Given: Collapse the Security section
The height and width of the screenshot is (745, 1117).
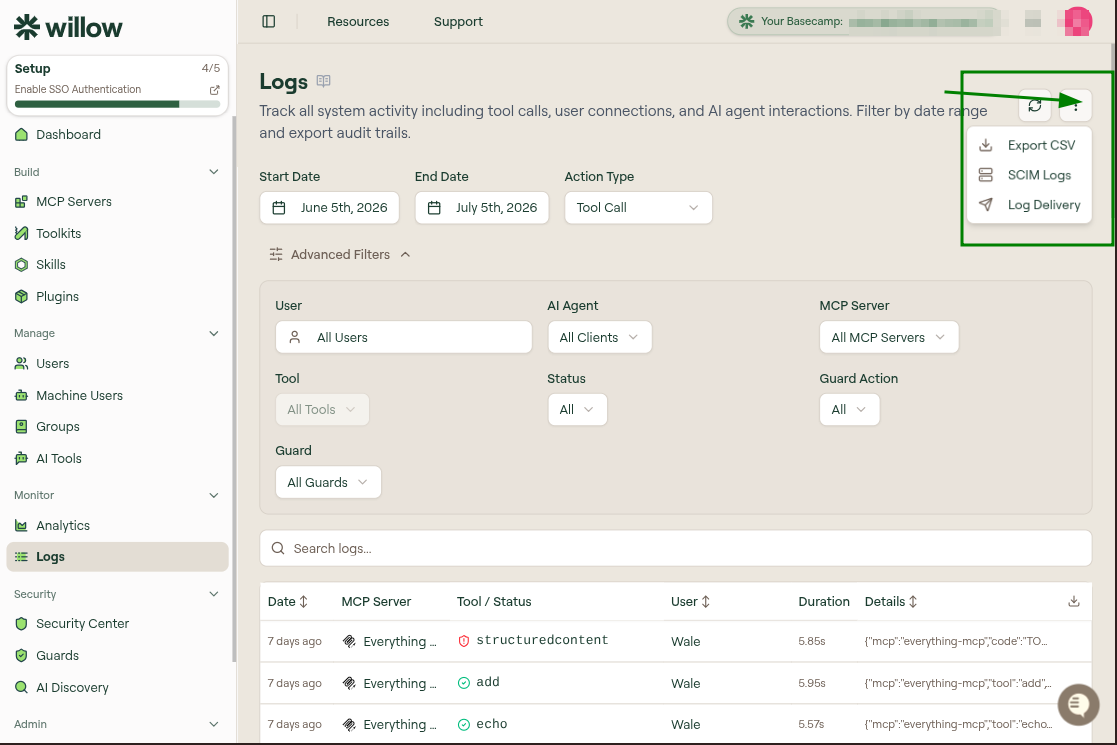Looking at the screenshot, I should 214,594.
